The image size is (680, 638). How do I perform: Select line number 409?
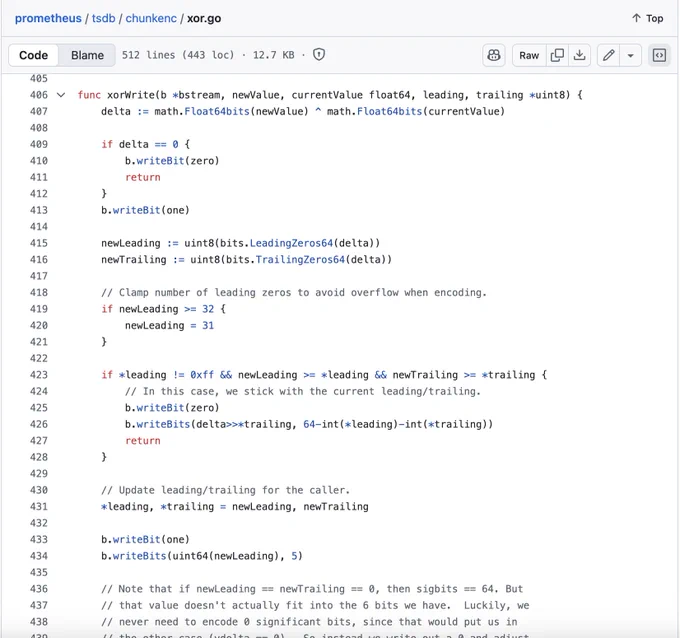coord(39,144)
